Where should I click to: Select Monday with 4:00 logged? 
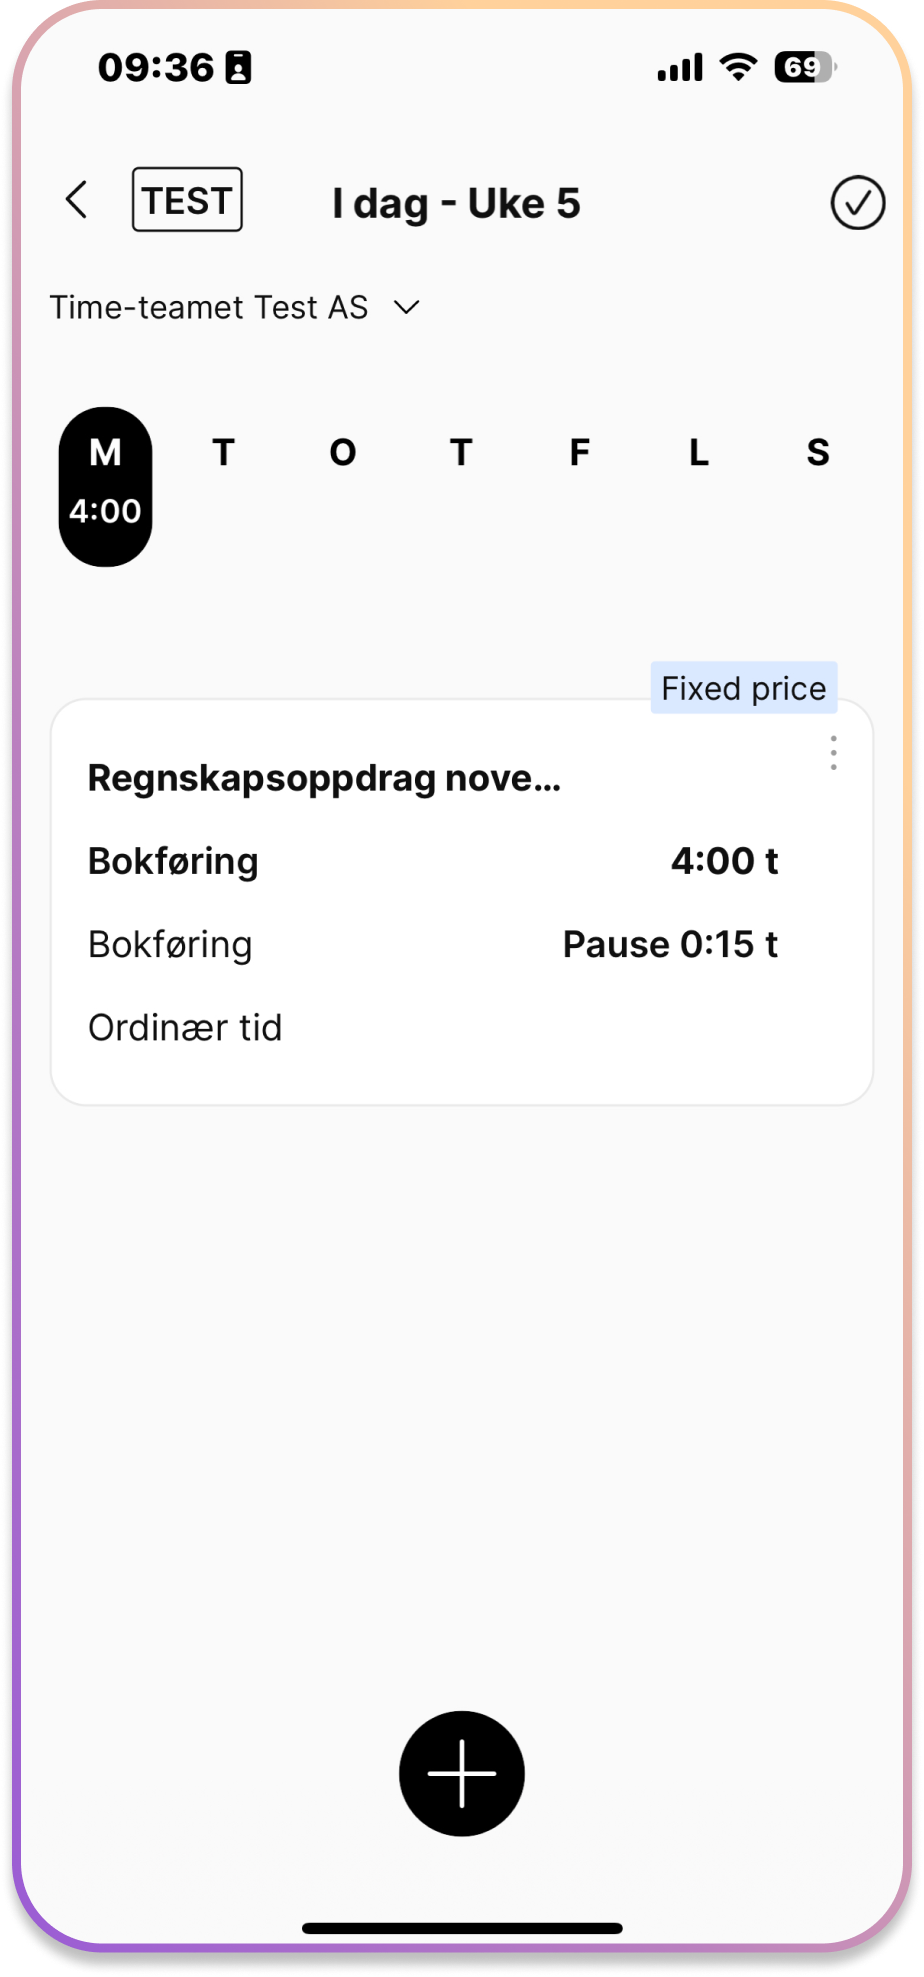(x=105, y=486)
